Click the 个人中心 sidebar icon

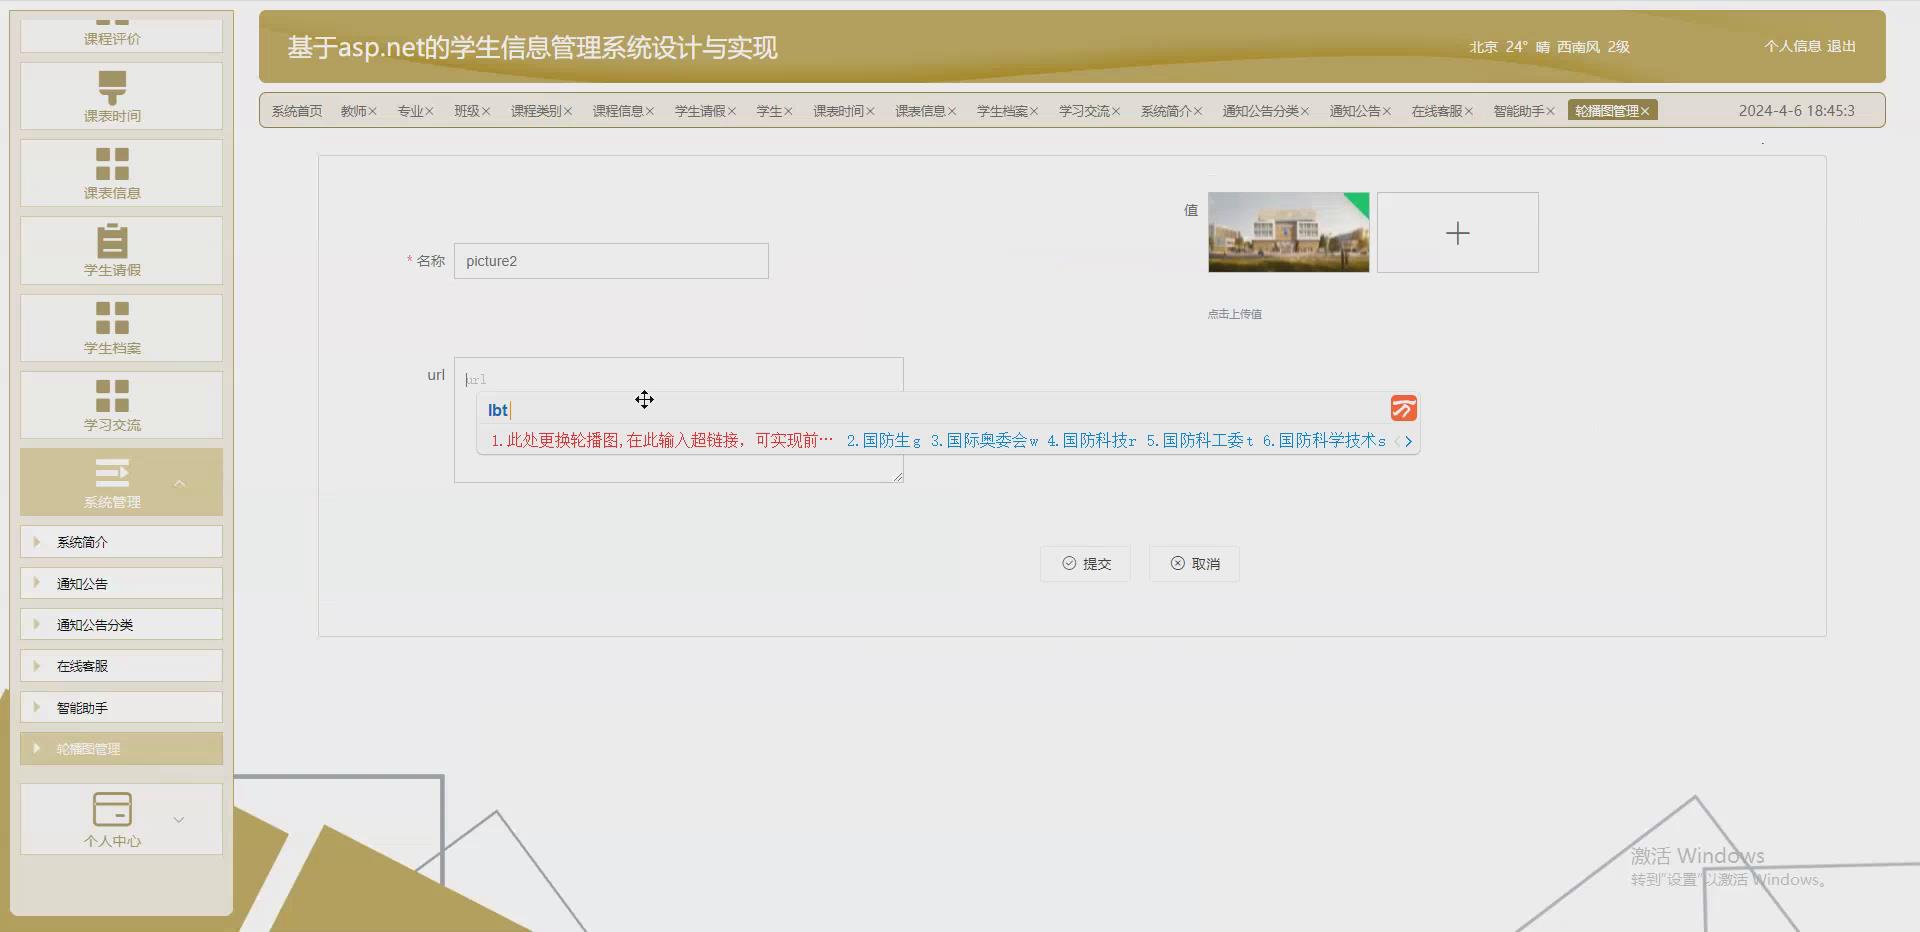tap(111, 810)
